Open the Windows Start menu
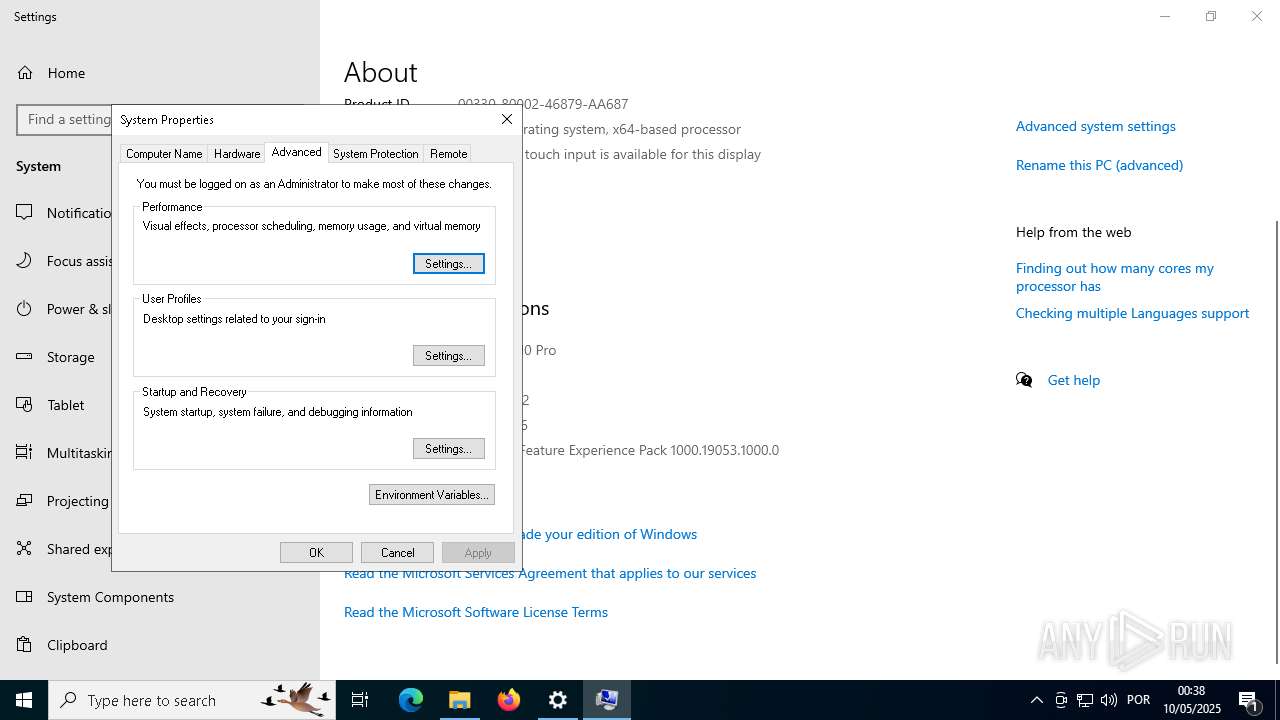 (24, 700)
